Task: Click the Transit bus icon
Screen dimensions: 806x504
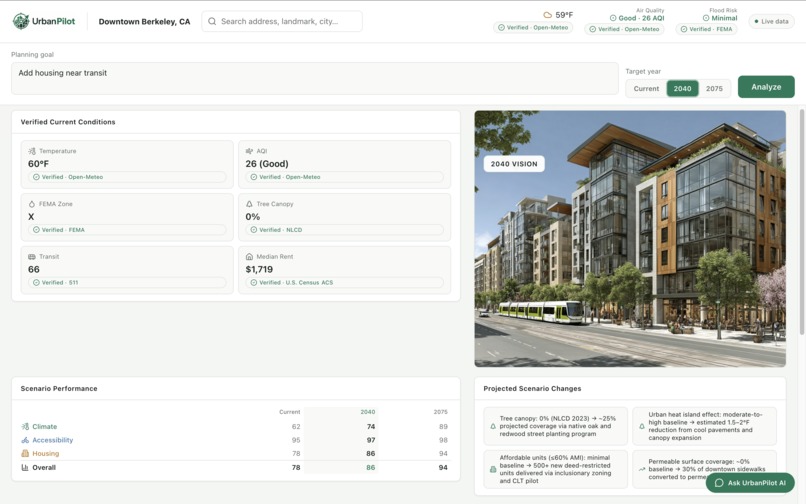Action: click(x=32, y=257)
